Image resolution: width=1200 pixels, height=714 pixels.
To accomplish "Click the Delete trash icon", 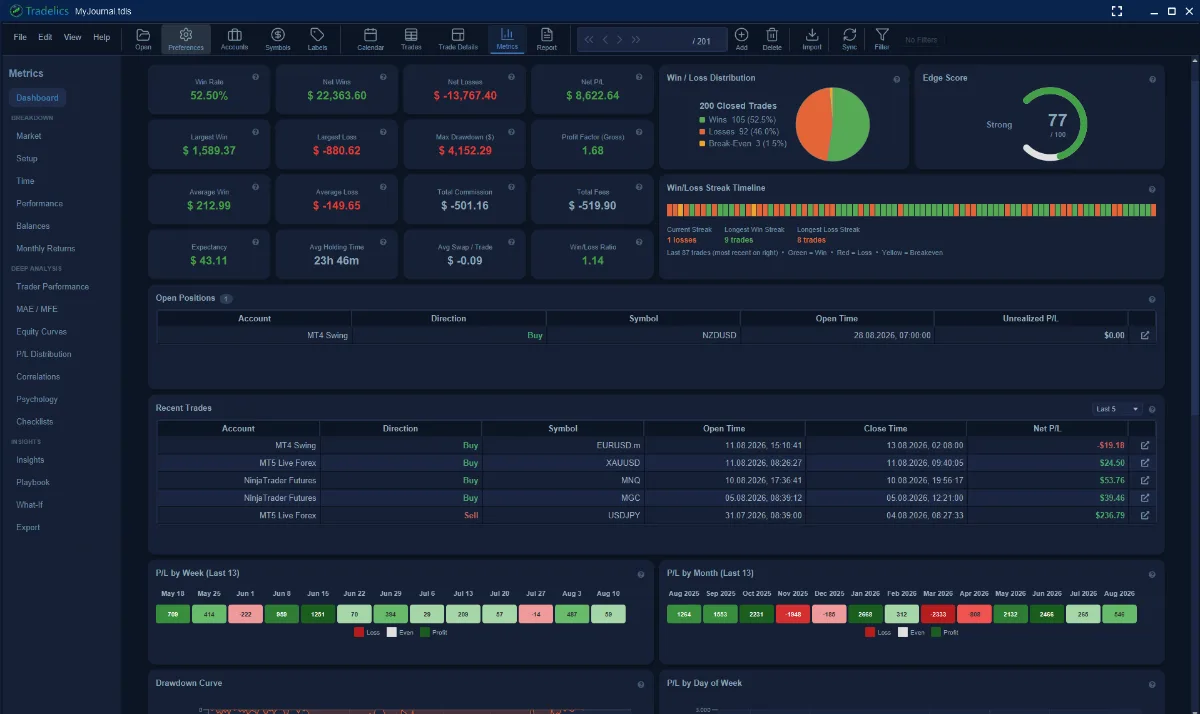I will coord(772,39).
